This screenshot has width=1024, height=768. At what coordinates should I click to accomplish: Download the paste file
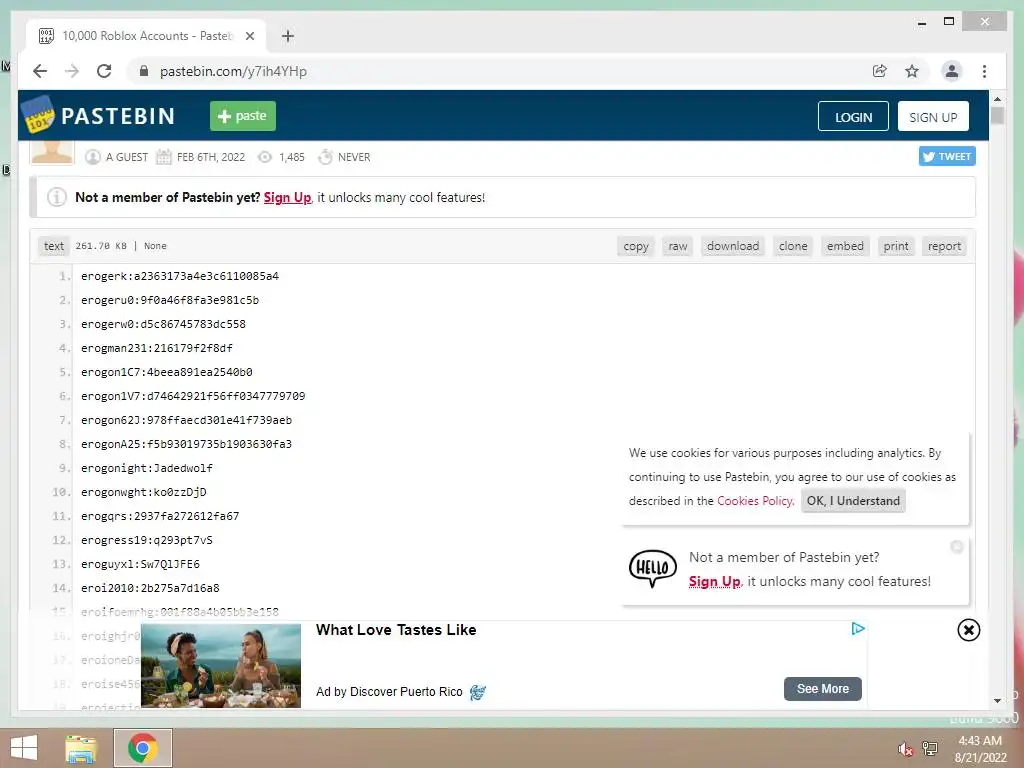point(733,246)
